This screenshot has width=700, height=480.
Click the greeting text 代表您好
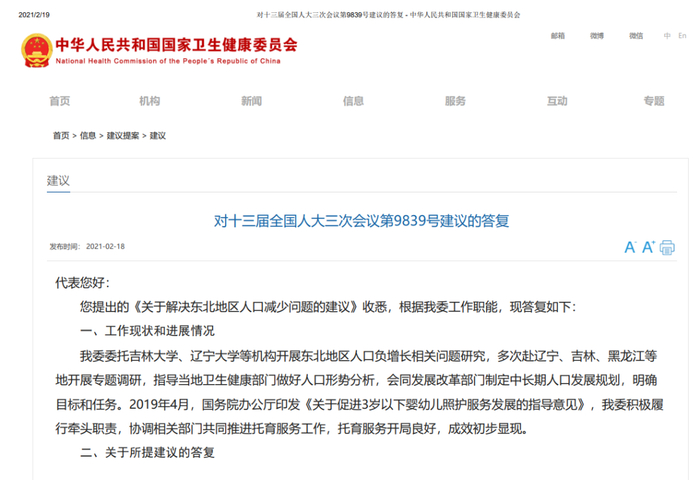click(x=83, y=283)
